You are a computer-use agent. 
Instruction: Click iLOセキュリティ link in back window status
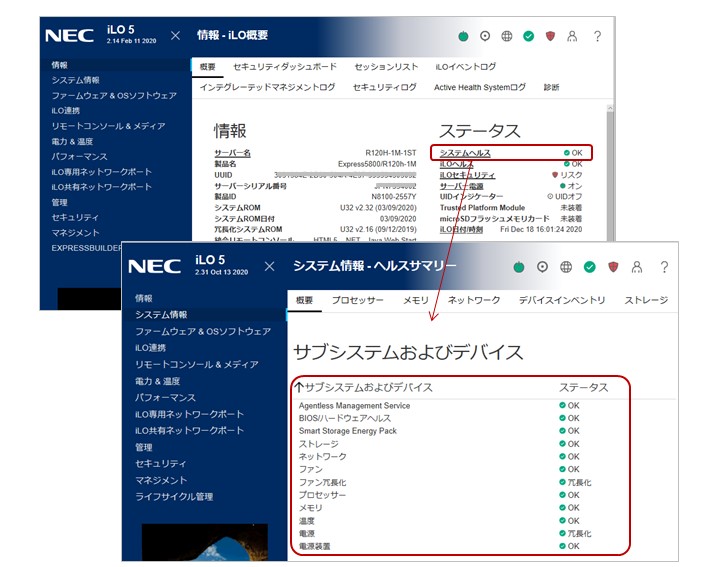click(x=467, y=175)
